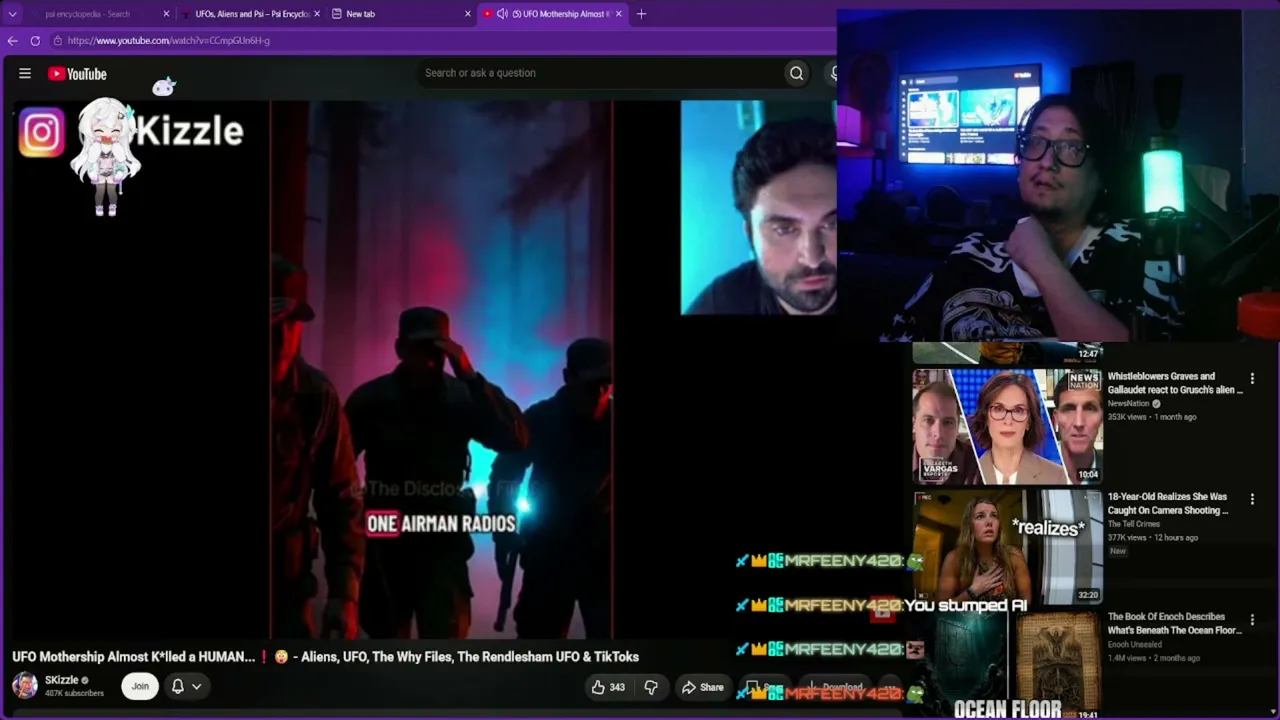Click the browser back arrow

[x=12, y=41]
